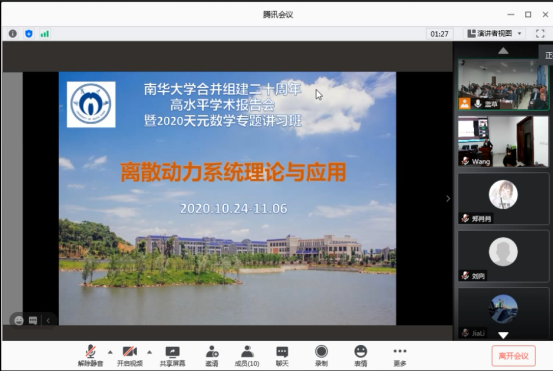Image resolution: width=554 pixels, height=371 pixels.
Task: Open the 更多 more menu
Action: click(400, 356)
